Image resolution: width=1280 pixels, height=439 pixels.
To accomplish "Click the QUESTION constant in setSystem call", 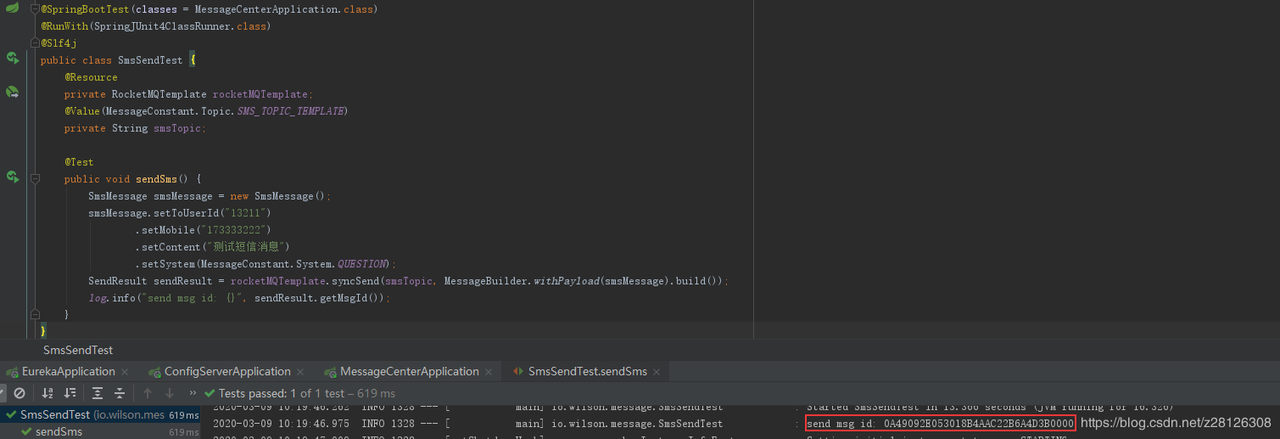I will click(x=364, y=264).
